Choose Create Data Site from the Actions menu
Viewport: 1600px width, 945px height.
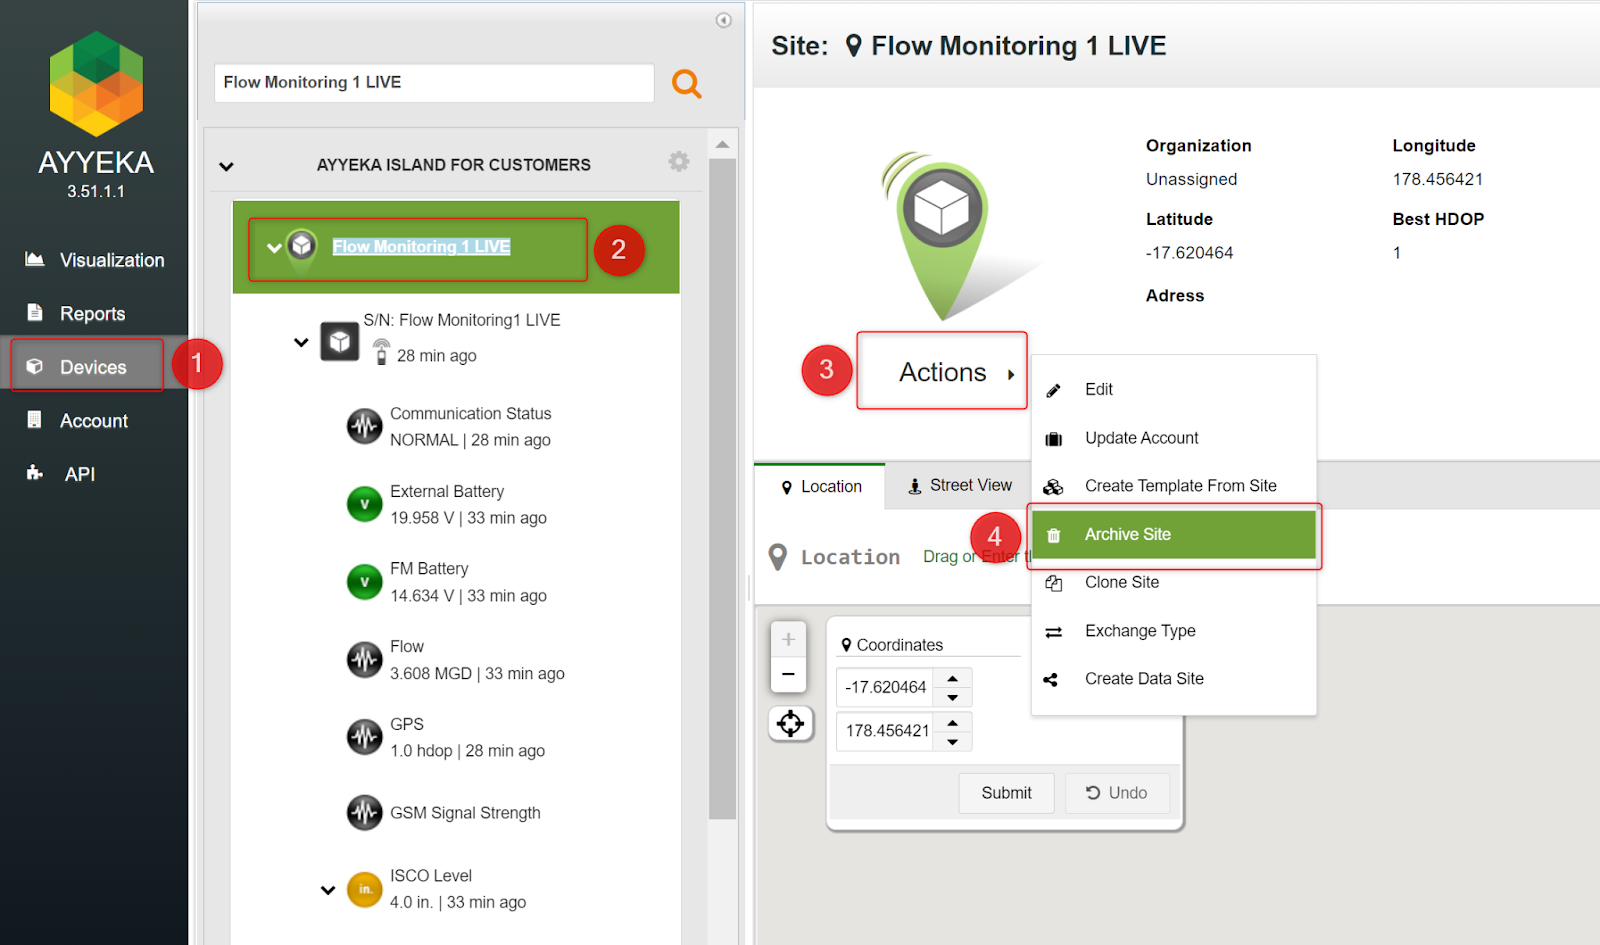pyautogui.click(x=1174, y=679)
